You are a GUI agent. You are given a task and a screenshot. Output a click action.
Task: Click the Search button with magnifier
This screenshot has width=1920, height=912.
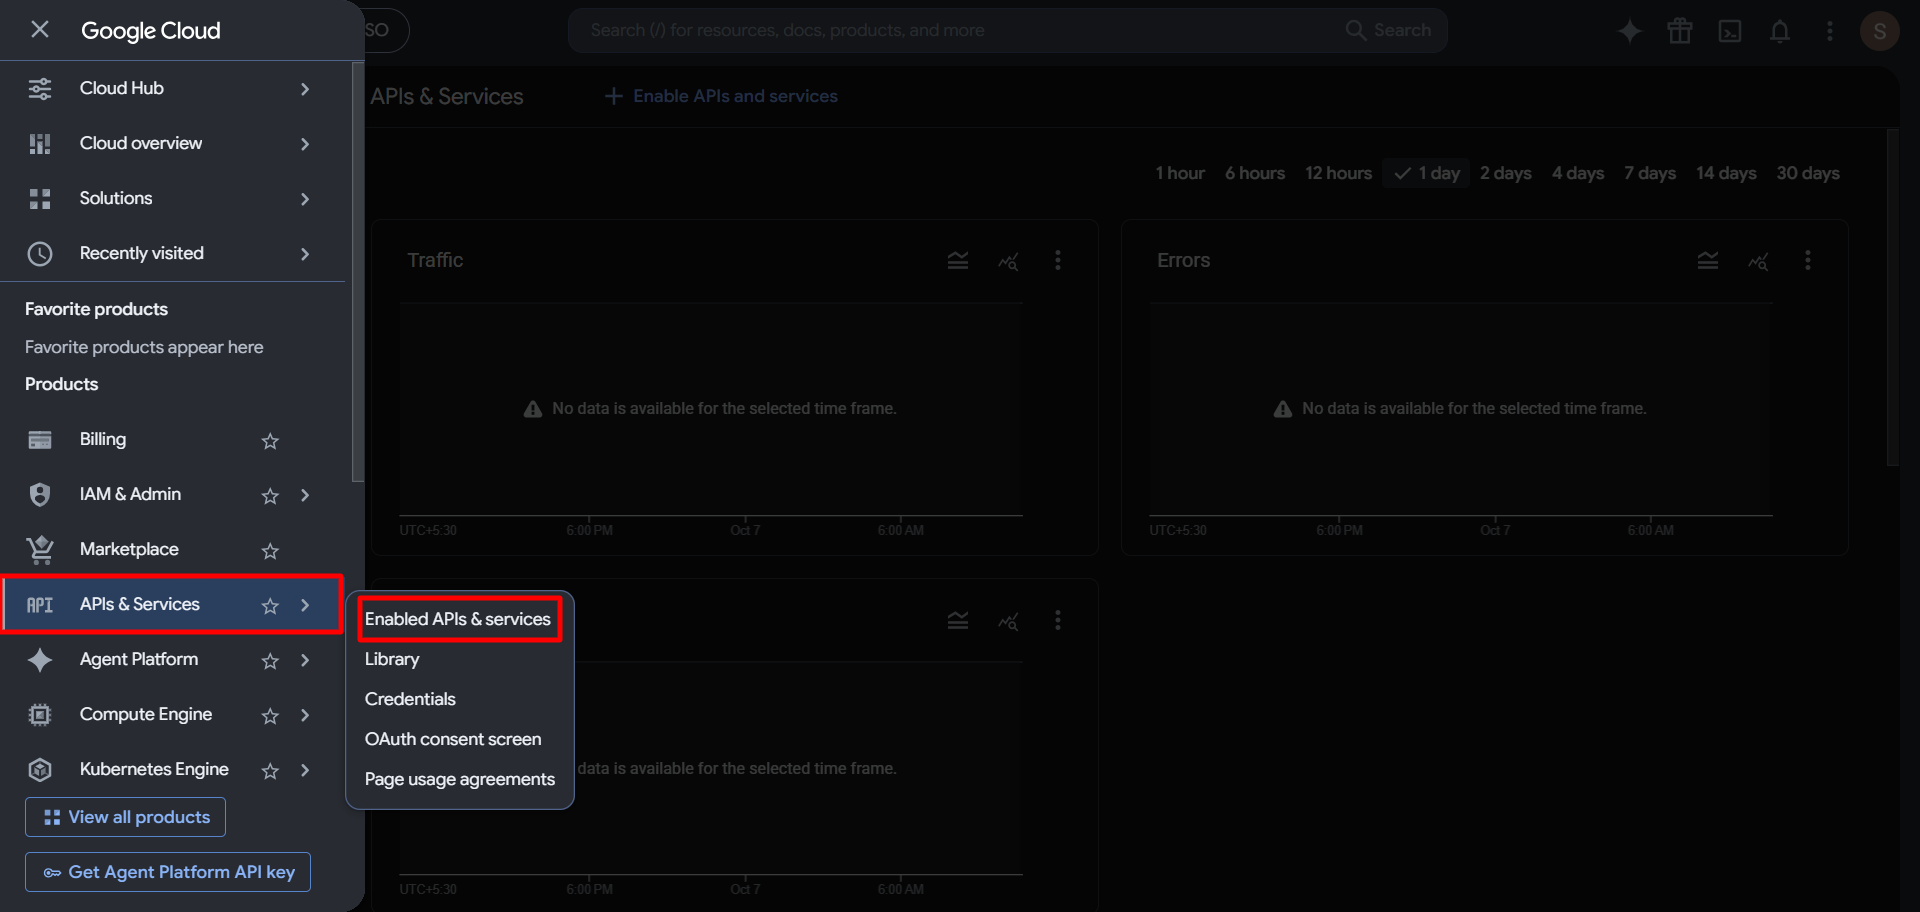(1389, 30)
